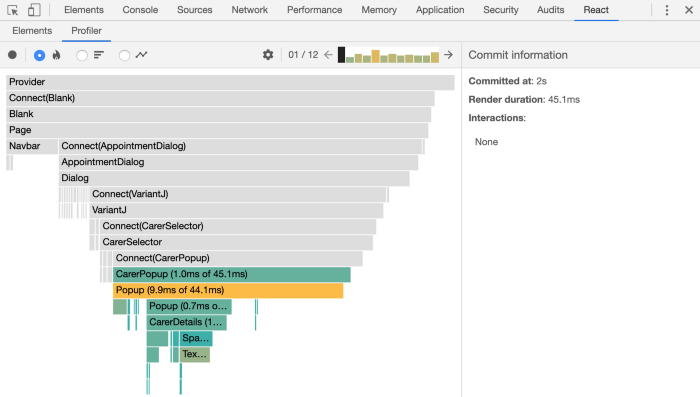Viewport: 700px width, 397px height.
Task: Open the Application tab
Action: tap(440, 10)
